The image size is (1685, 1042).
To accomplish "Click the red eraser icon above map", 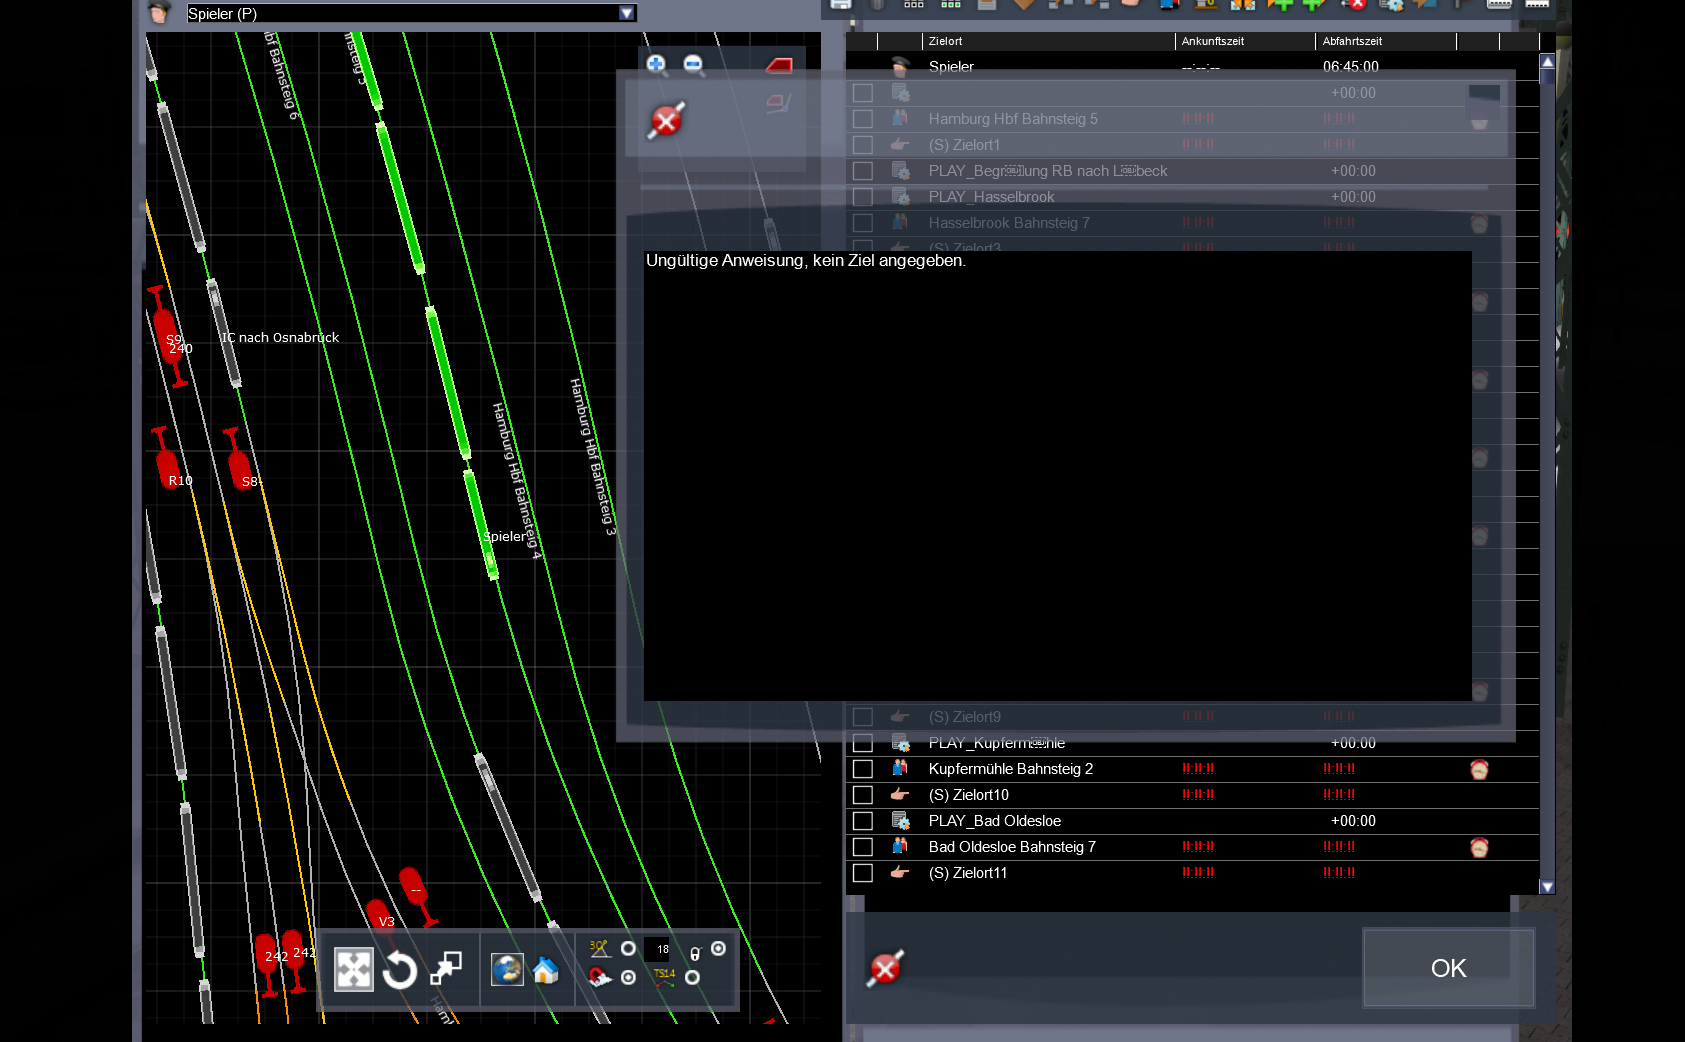I will point(779,66).
